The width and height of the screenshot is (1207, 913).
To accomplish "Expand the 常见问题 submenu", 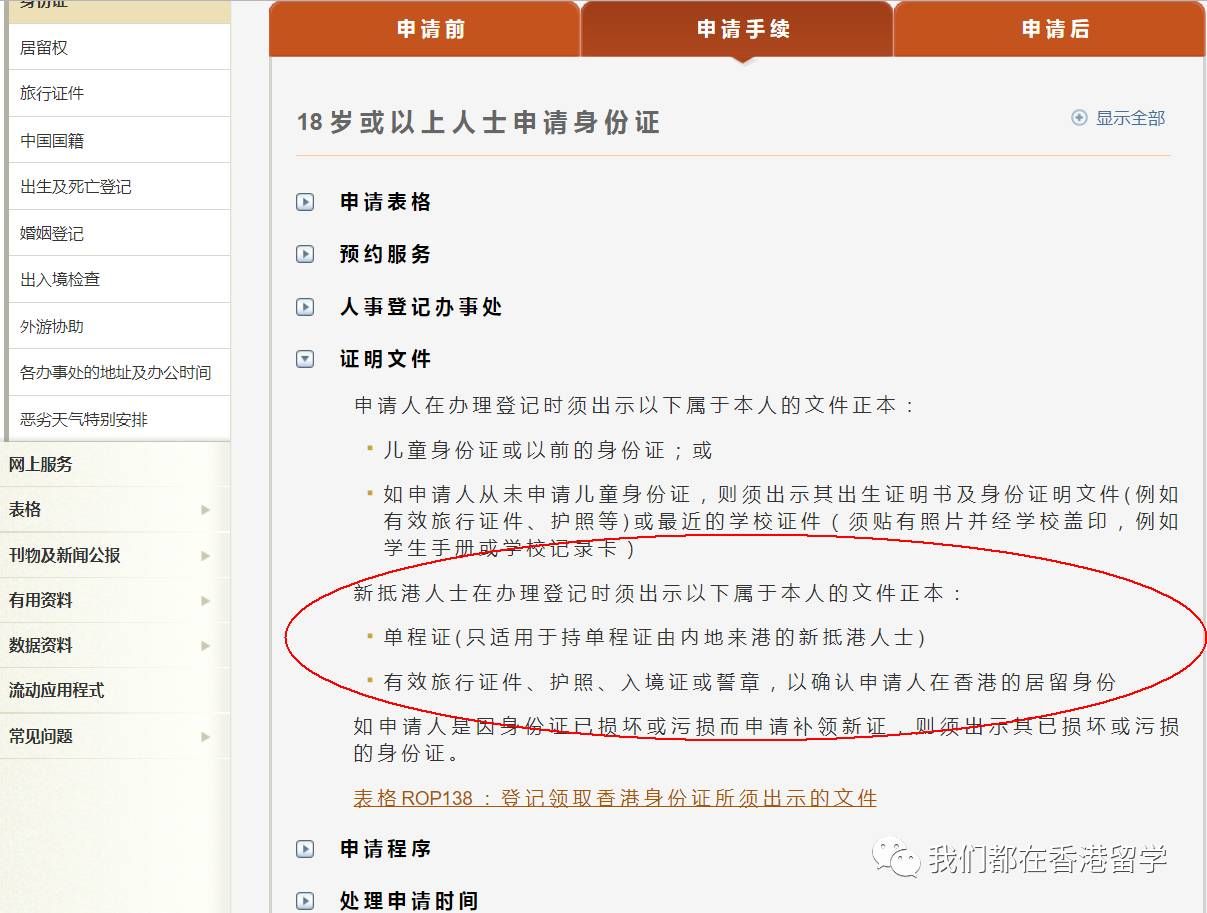I will (206, 736).
